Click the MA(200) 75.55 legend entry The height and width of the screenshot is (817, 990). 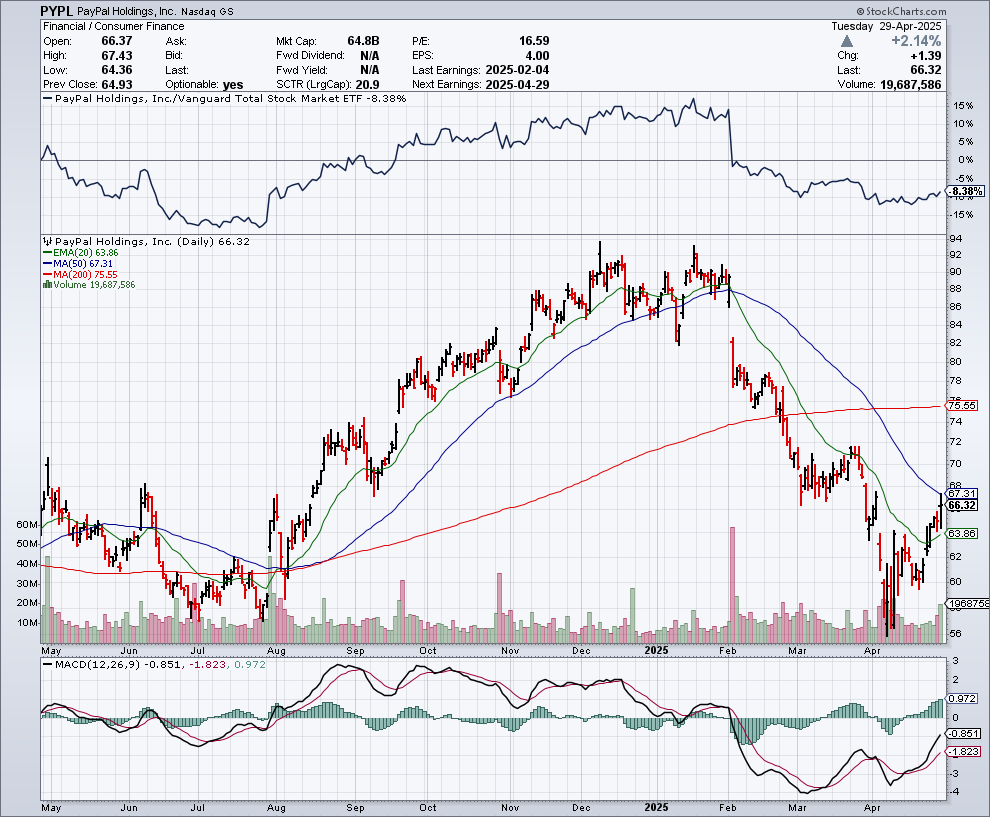pos(80,275)
